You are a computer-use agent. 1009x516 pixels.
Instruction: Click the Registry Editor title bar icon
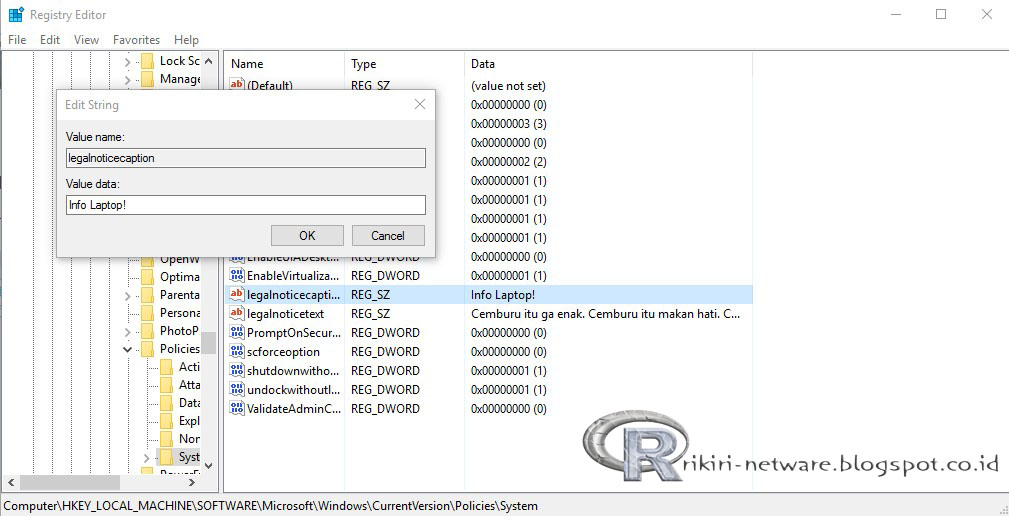click(x=16, y=14)
